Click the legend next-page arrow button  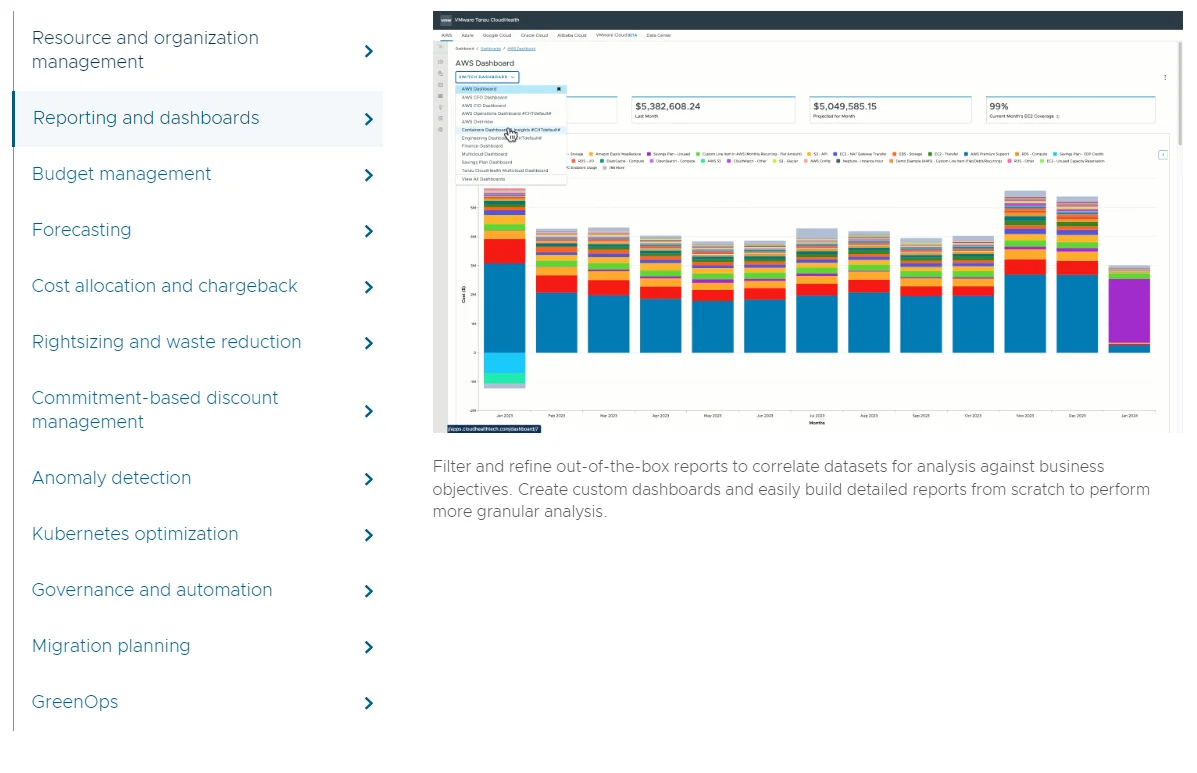tap(1163, 155)
